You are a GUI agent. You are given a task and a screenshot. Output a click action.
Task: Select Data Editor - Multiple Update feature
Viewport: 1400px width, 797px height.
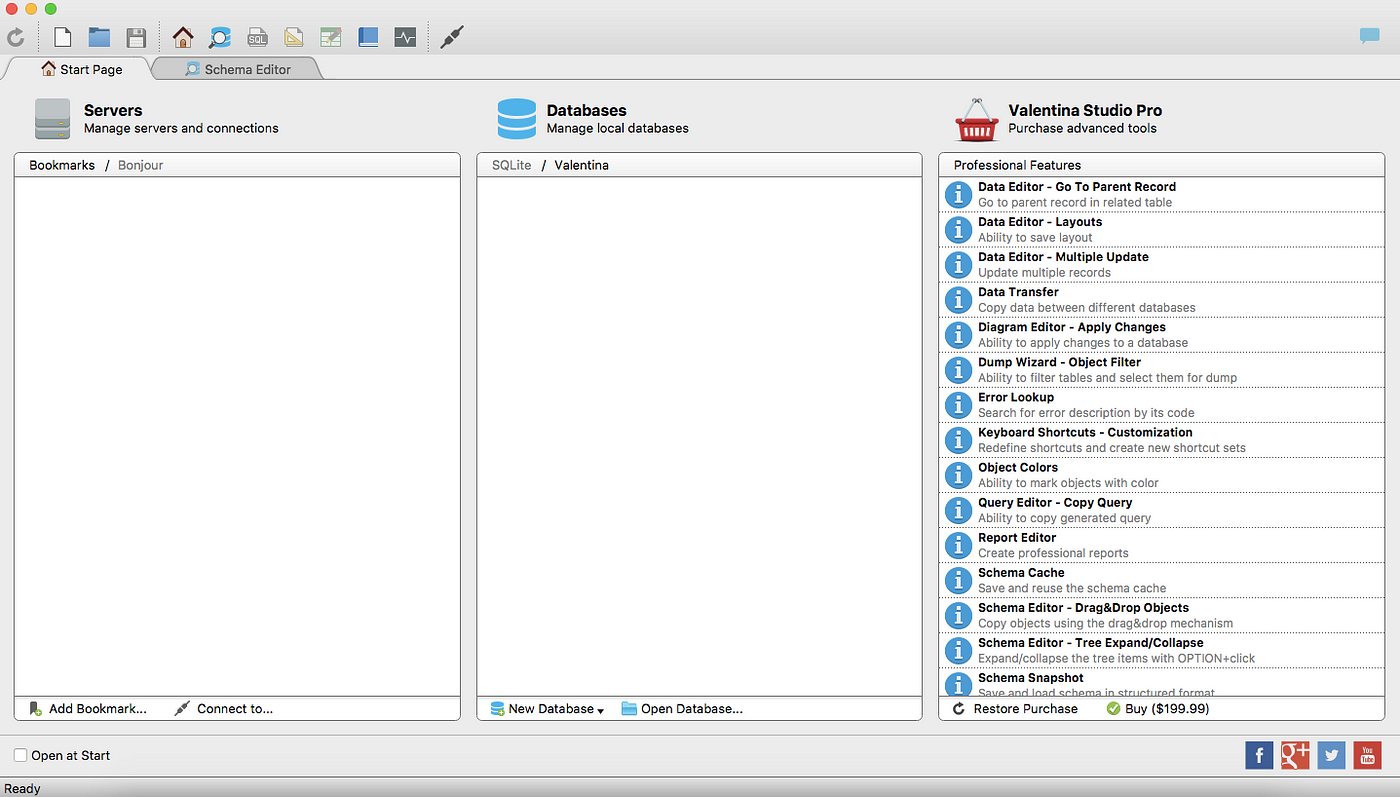coord(1162,264)
